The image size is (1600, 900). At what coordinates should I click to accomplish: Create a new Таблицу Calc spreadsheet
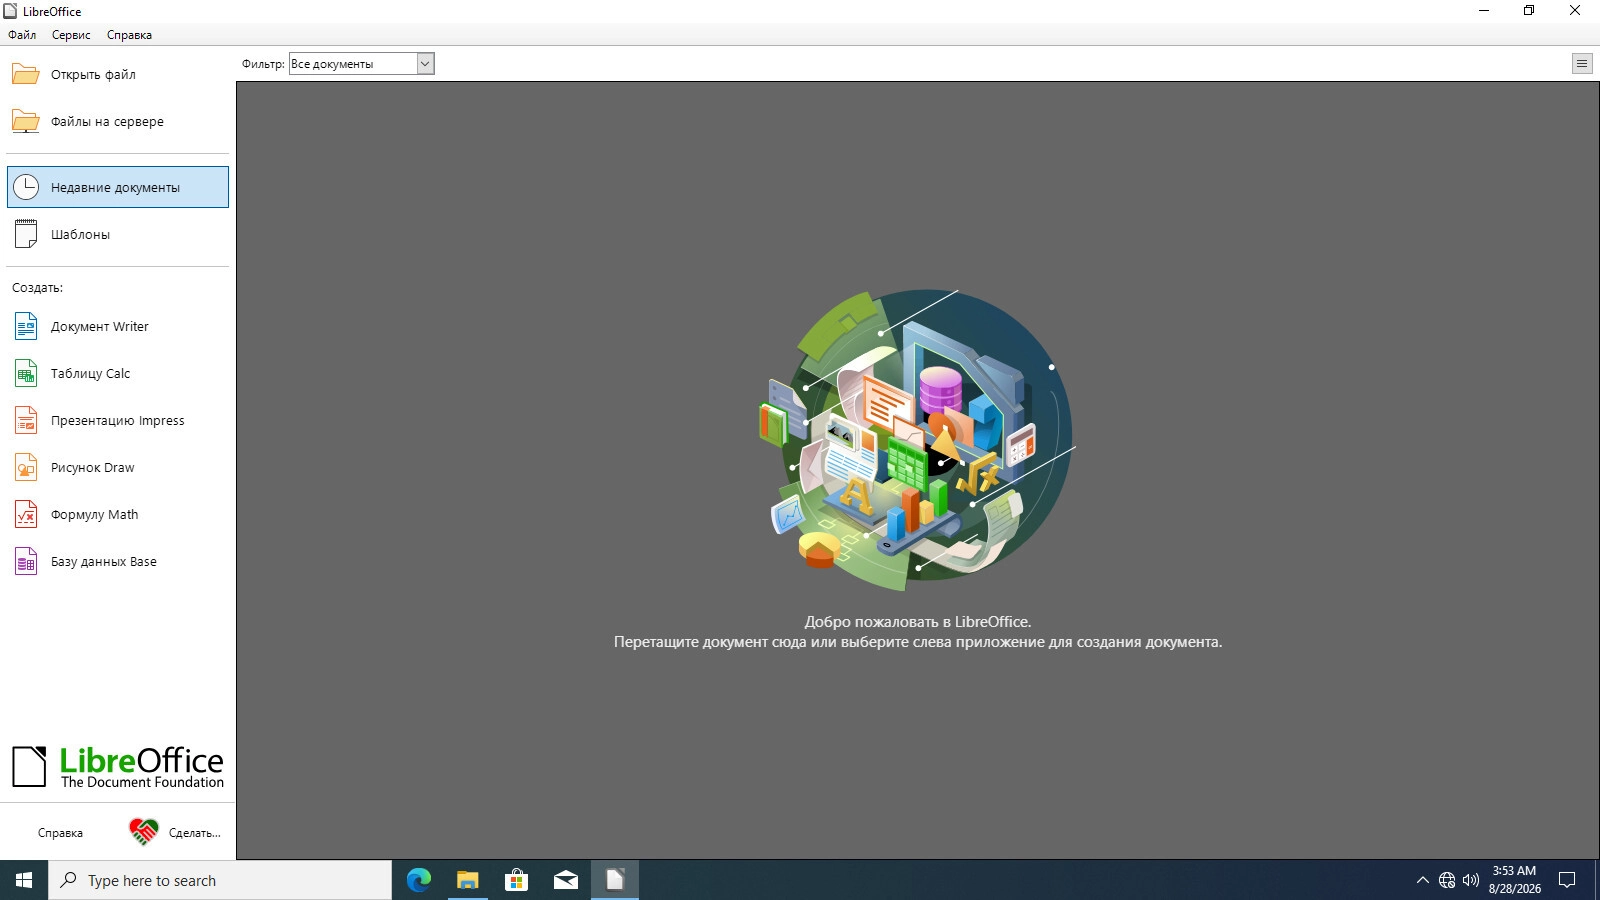pos(118,373)
